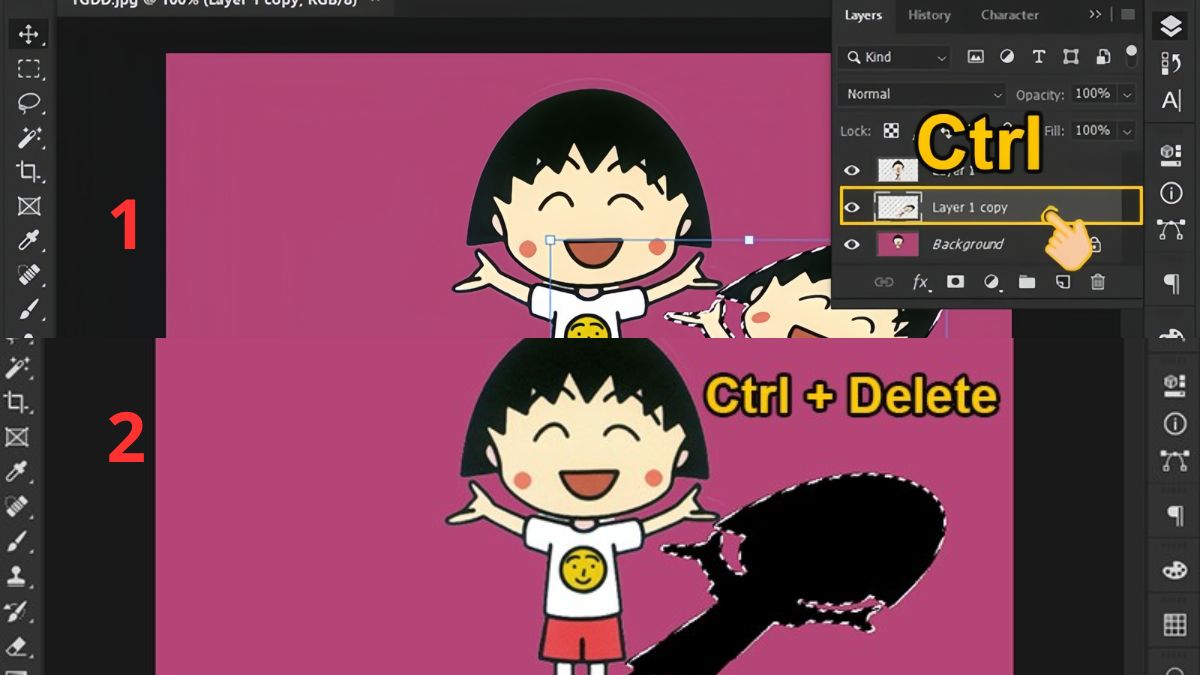Open Paths panel icon in step 2 screenshot

click(1174, 461)
